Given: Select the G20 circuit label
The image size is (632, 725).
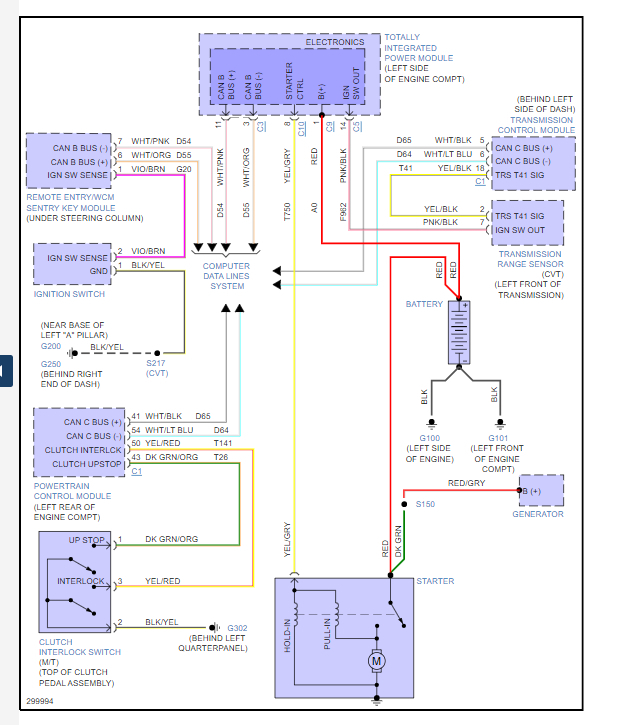Looking at the screenshot, I should tap(184, 169).
